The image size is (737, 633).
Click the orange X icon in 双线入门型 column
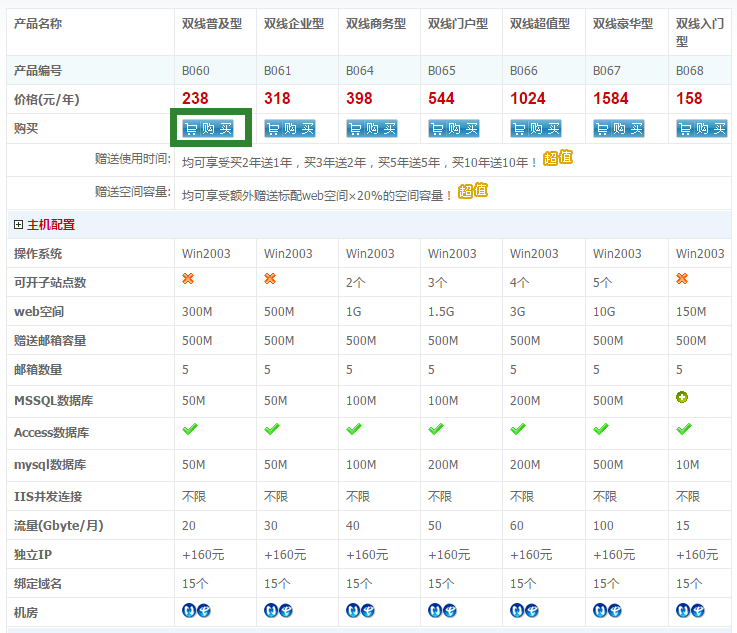click(682, 280)
